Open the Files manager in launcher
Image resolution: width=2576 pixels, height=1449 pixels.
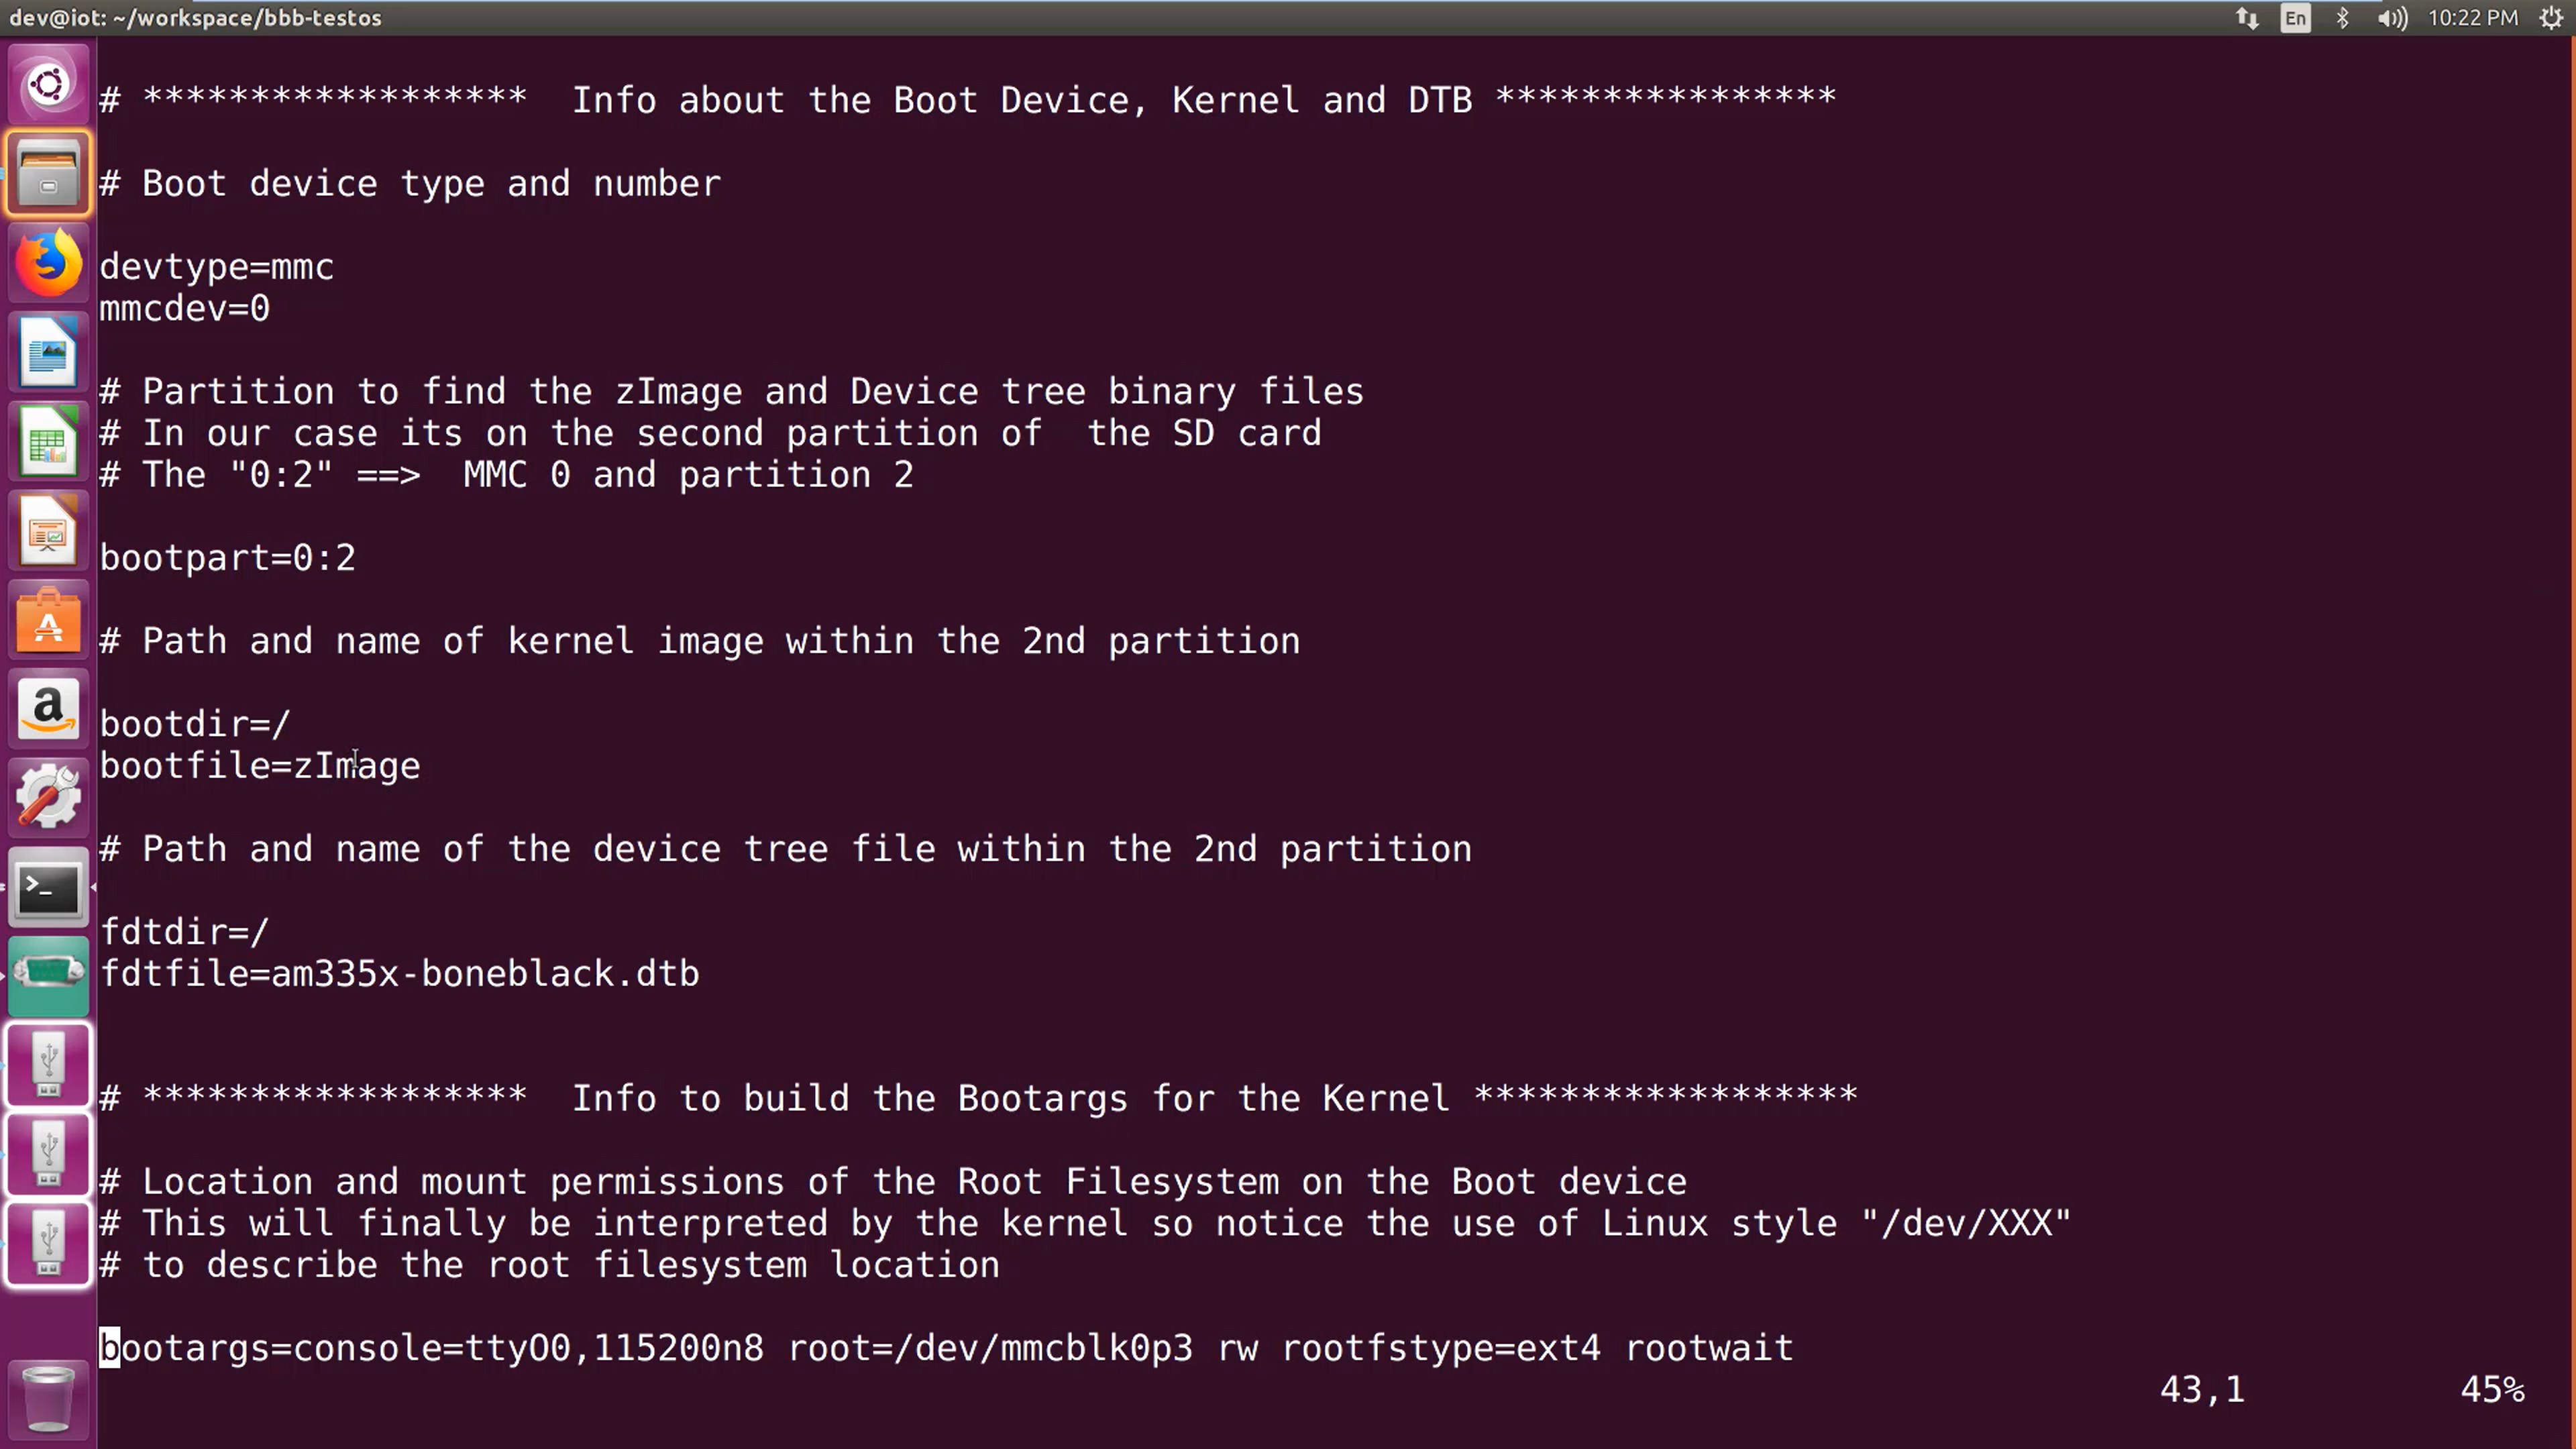(x=48, y=173)
